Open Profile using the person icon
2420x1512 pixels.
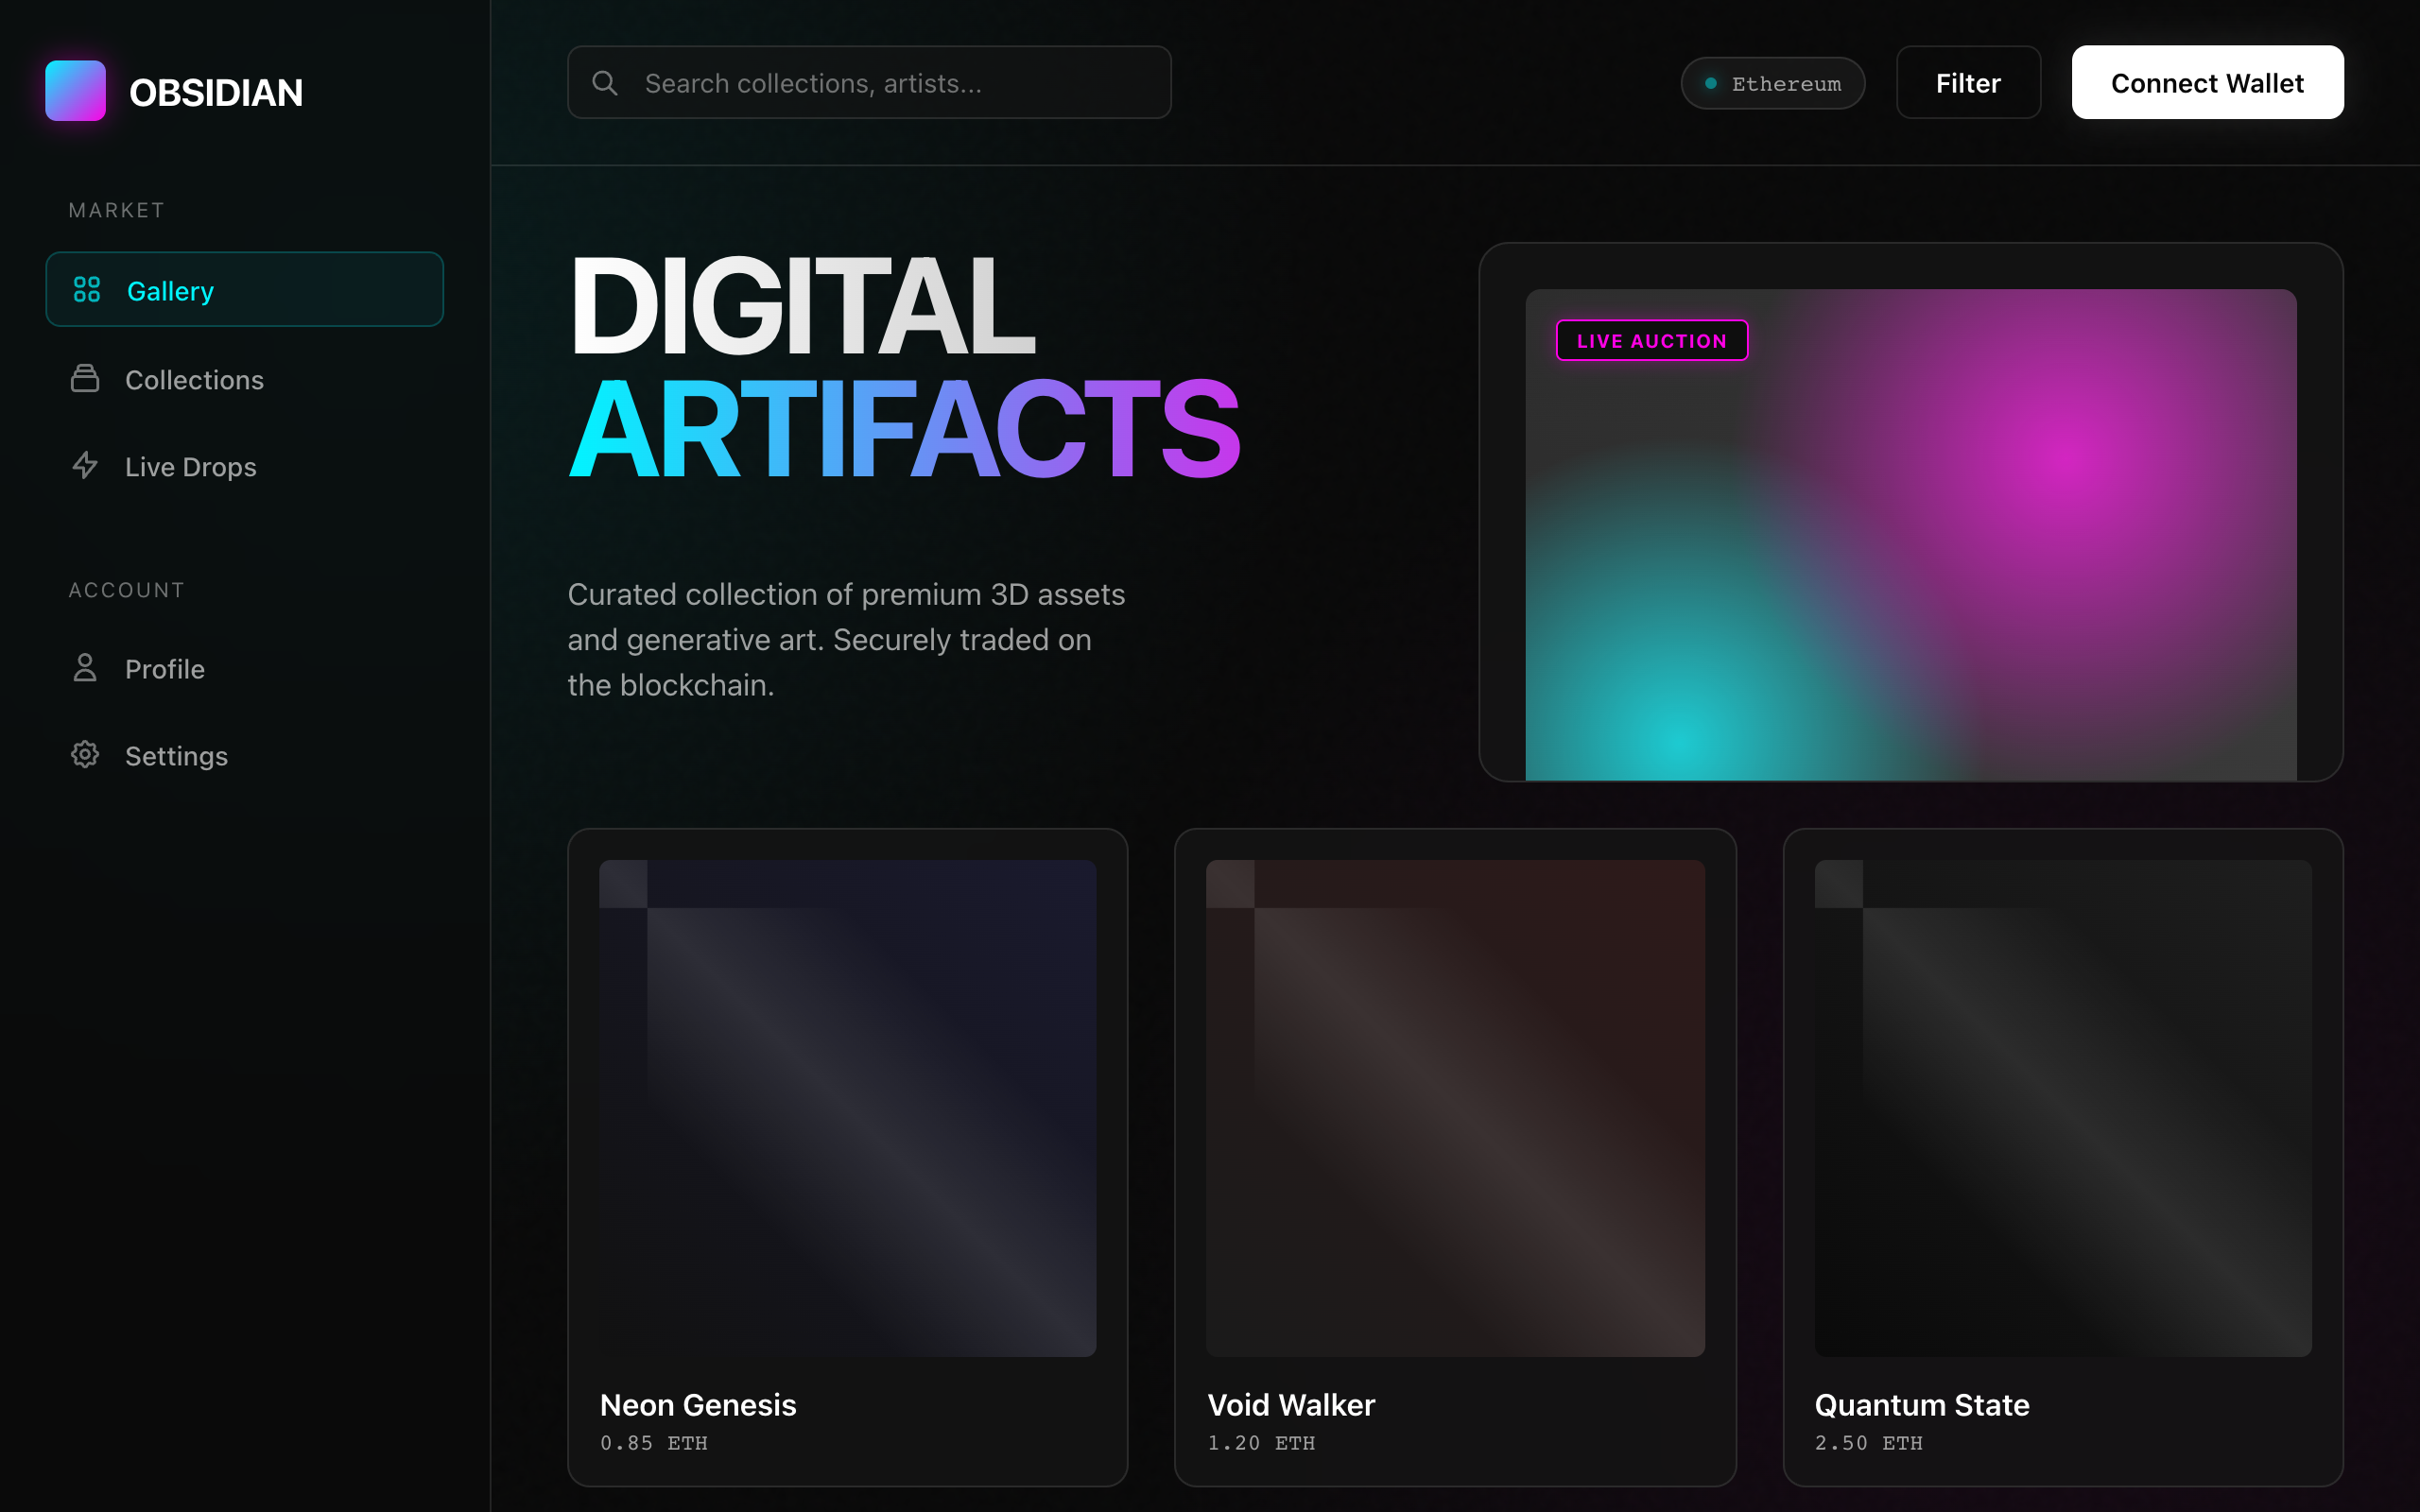[x=86, y=668]
